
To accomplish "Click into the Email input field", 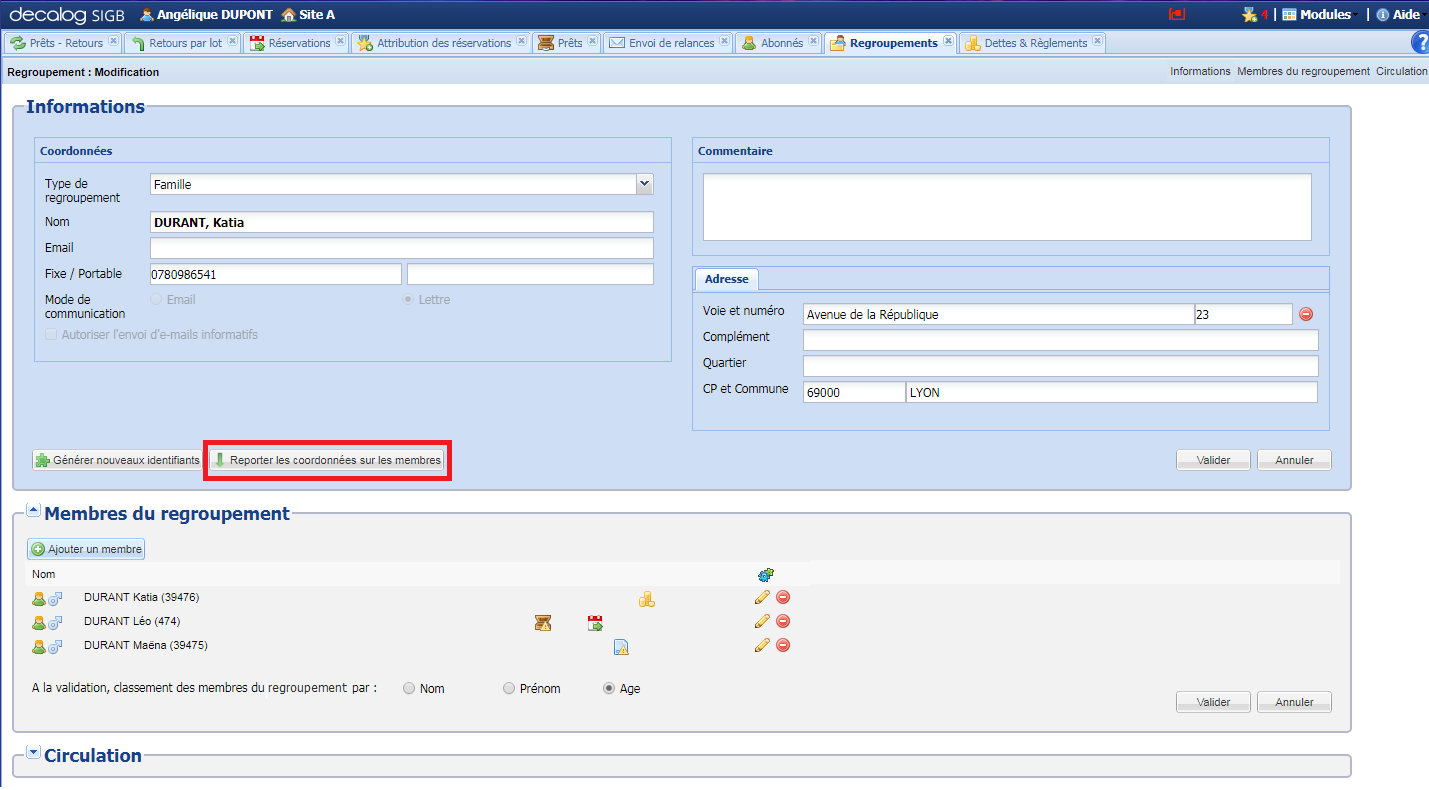I will pyautogui.click(x=401, y=248).
